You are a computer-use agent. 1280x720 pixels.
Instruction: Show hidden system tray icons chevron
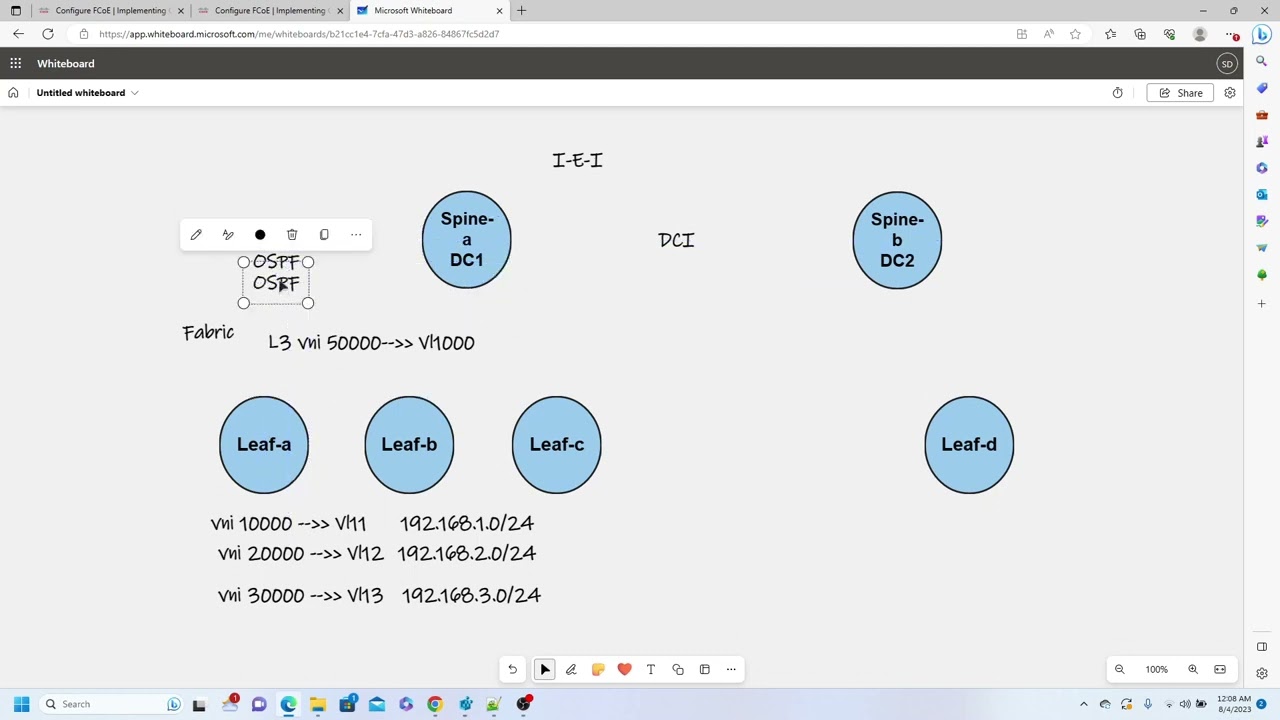1084,704
